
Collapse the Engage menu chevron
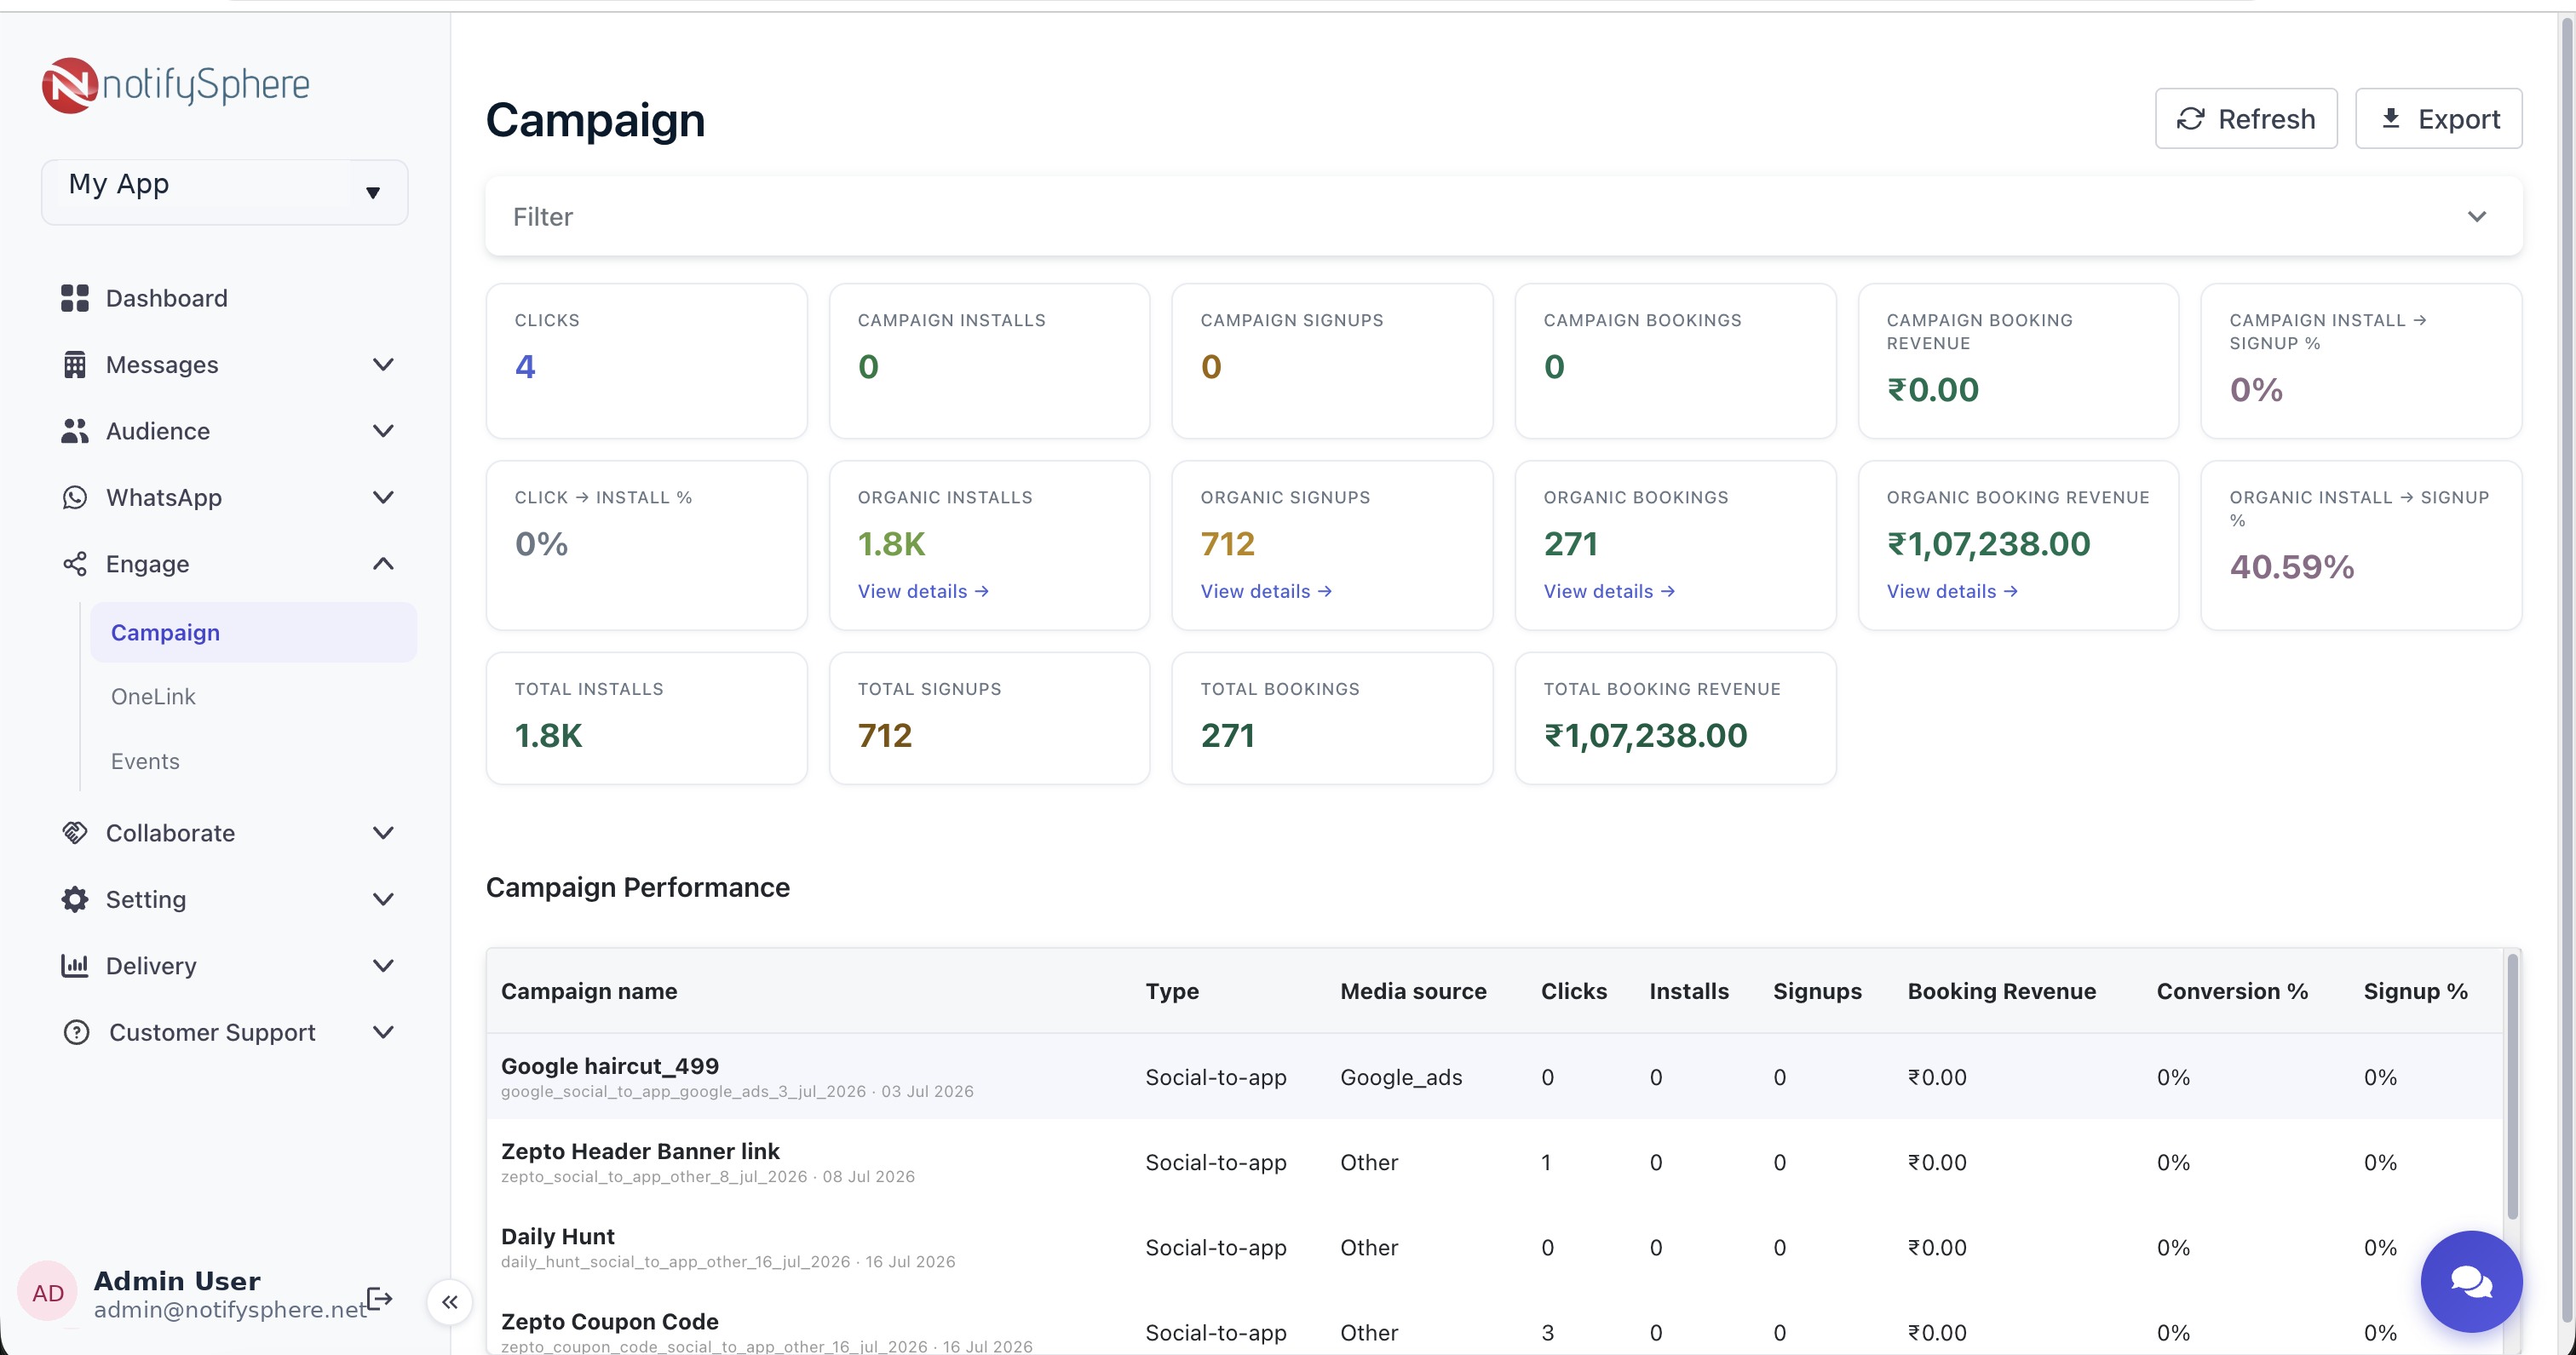383,564
